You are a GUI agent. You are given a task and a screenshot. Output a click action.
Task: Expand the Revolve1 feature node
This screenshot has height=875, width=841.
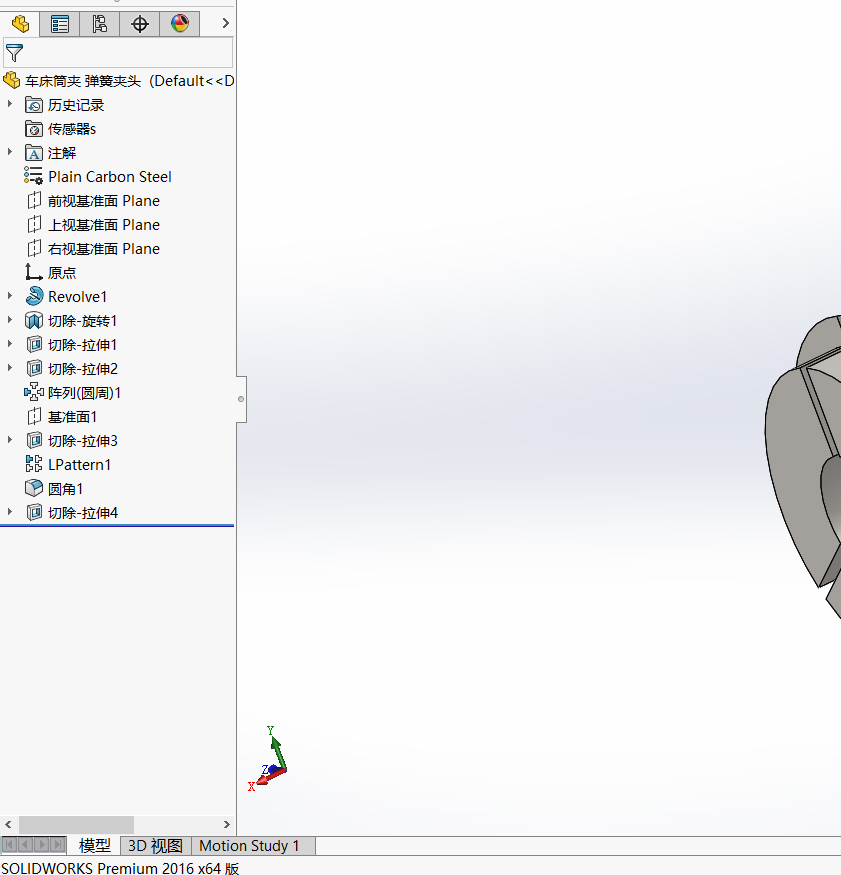[9, 296]
